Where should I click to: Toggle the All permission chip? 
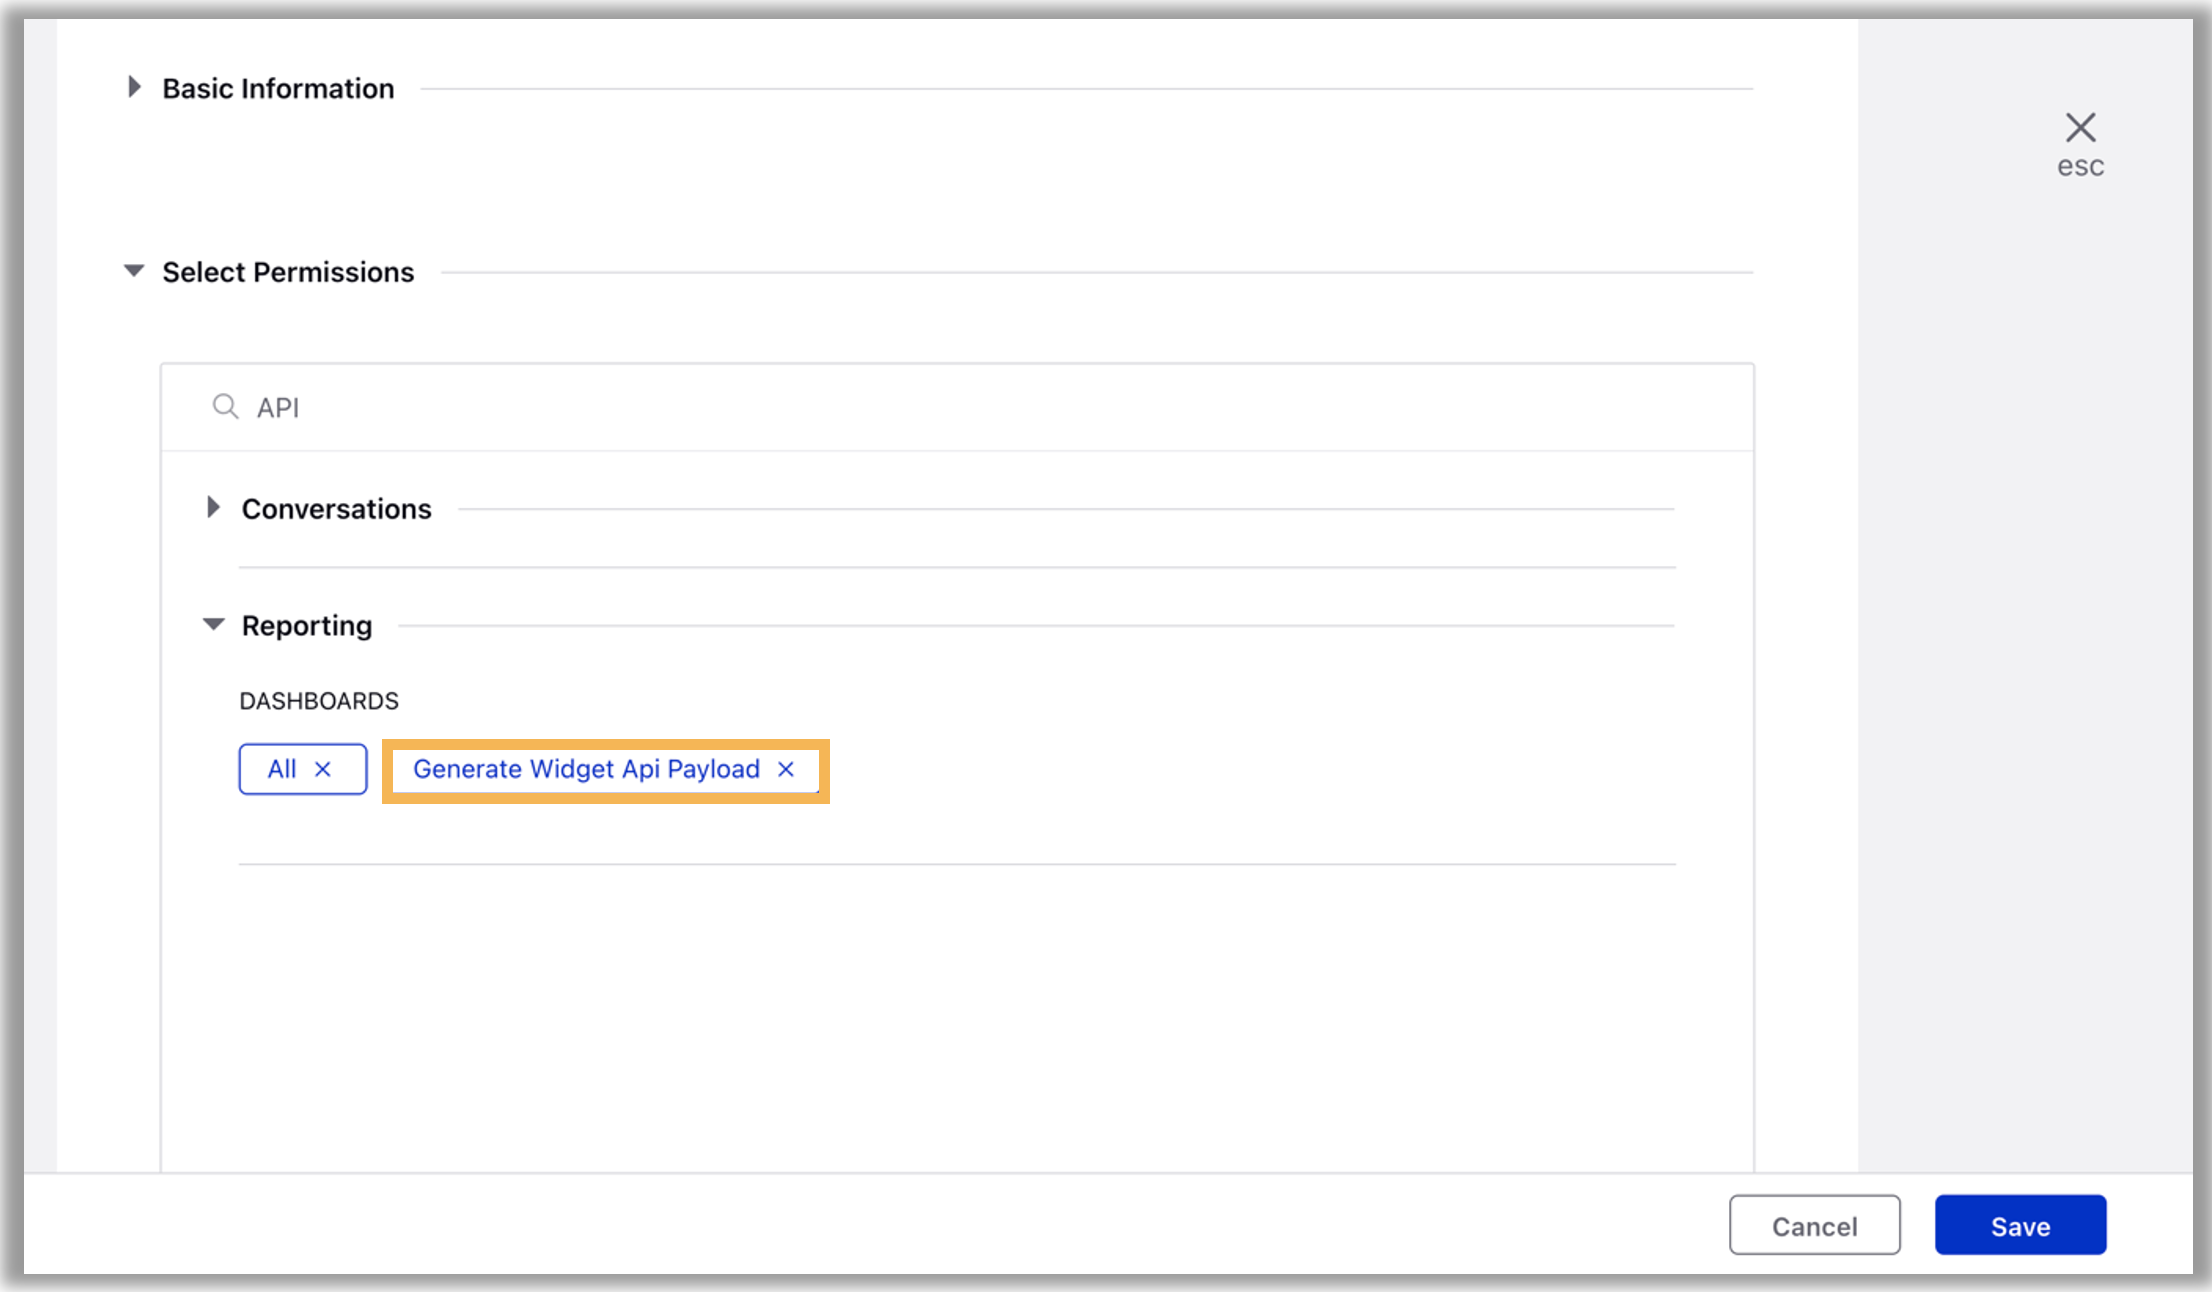point(282,769)
